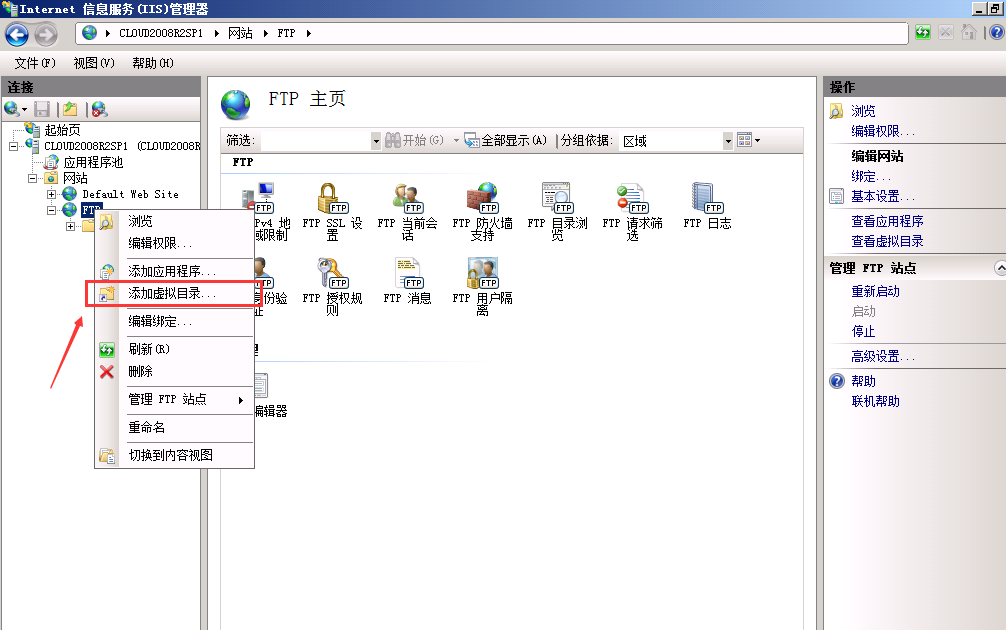
Task: Click 重新启动 under 管理 FTP 站点
Action: [875, 291]
